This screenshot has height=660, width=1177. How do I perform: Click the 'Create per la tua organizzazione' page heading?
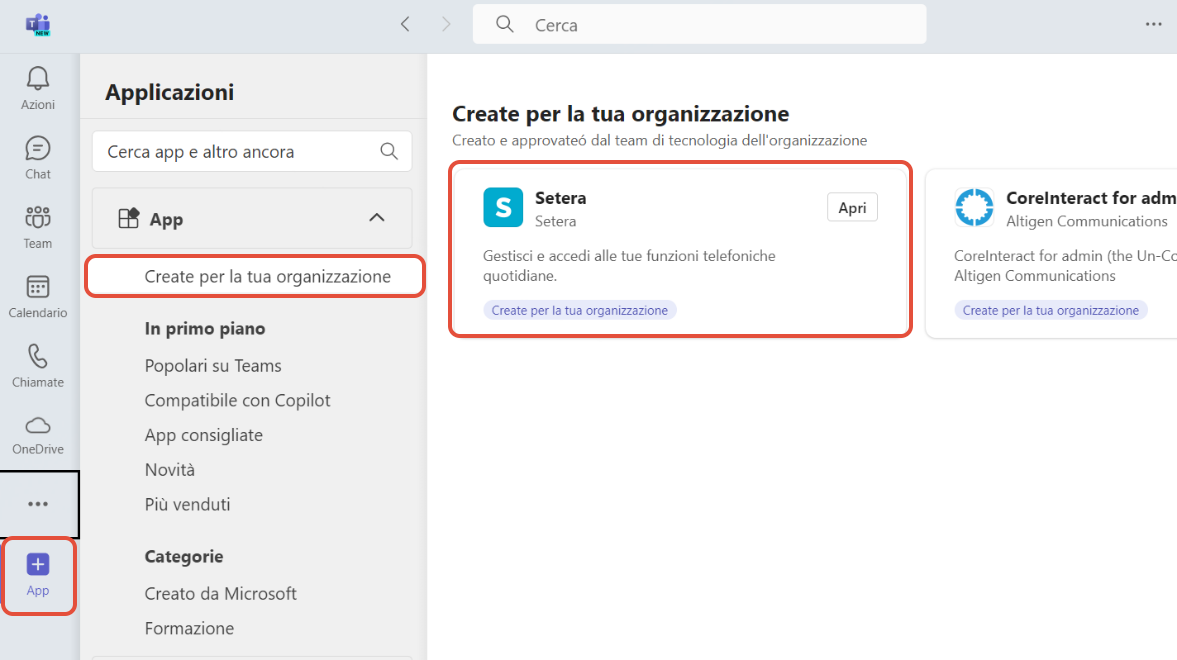click(621, 113)
